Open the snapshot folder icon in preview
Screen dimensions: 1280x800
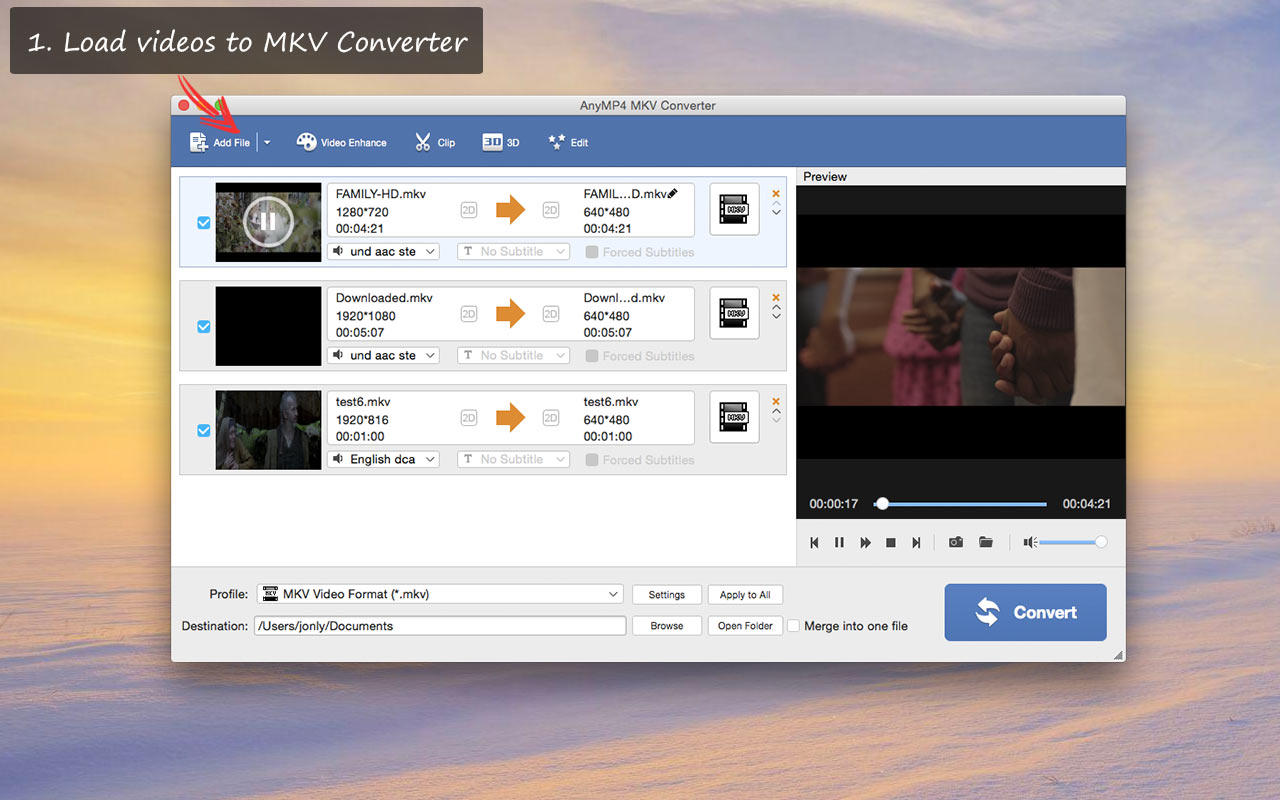[986, 542]
